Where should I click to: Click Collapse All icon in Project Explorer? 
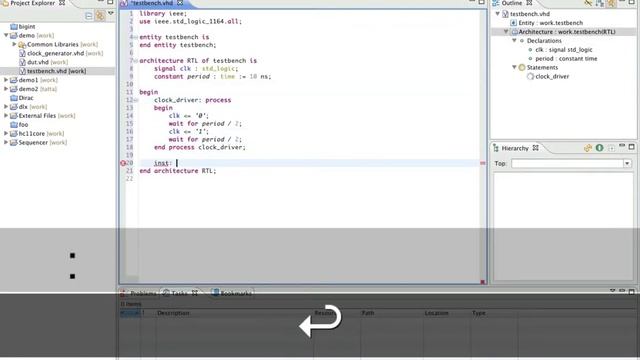(89, 16)
